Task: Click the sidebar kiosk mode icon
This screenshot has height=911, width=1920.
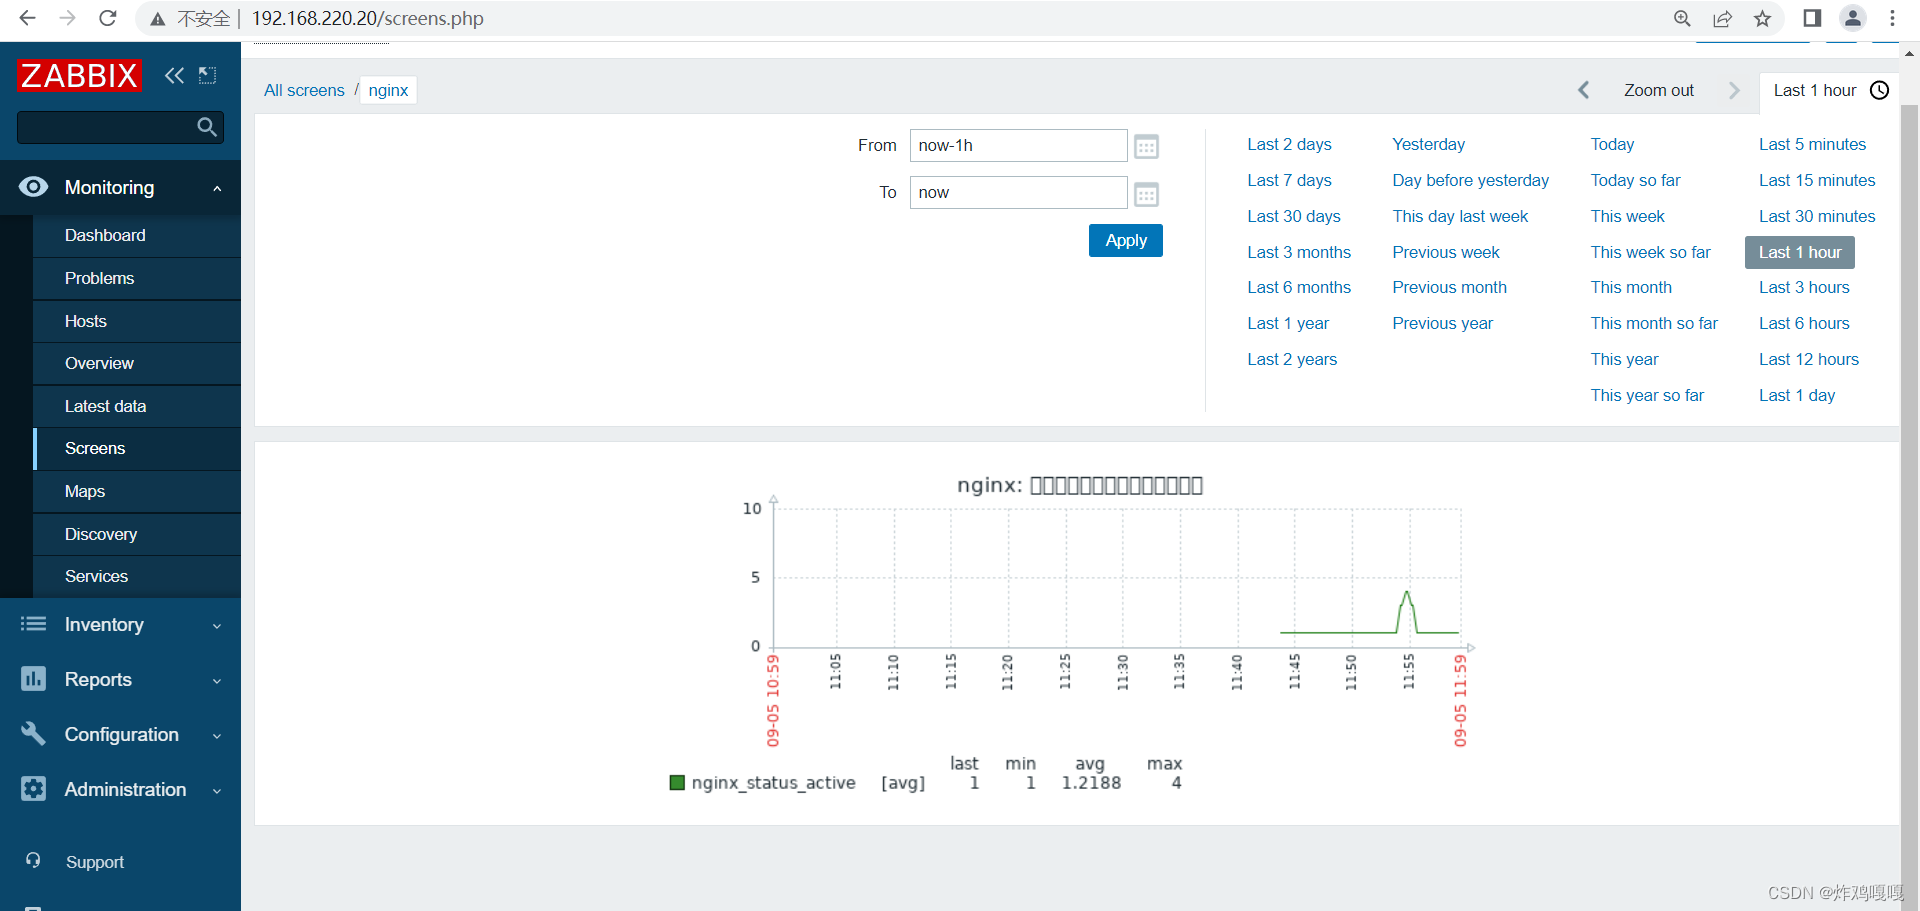Action: coord(208,75)
